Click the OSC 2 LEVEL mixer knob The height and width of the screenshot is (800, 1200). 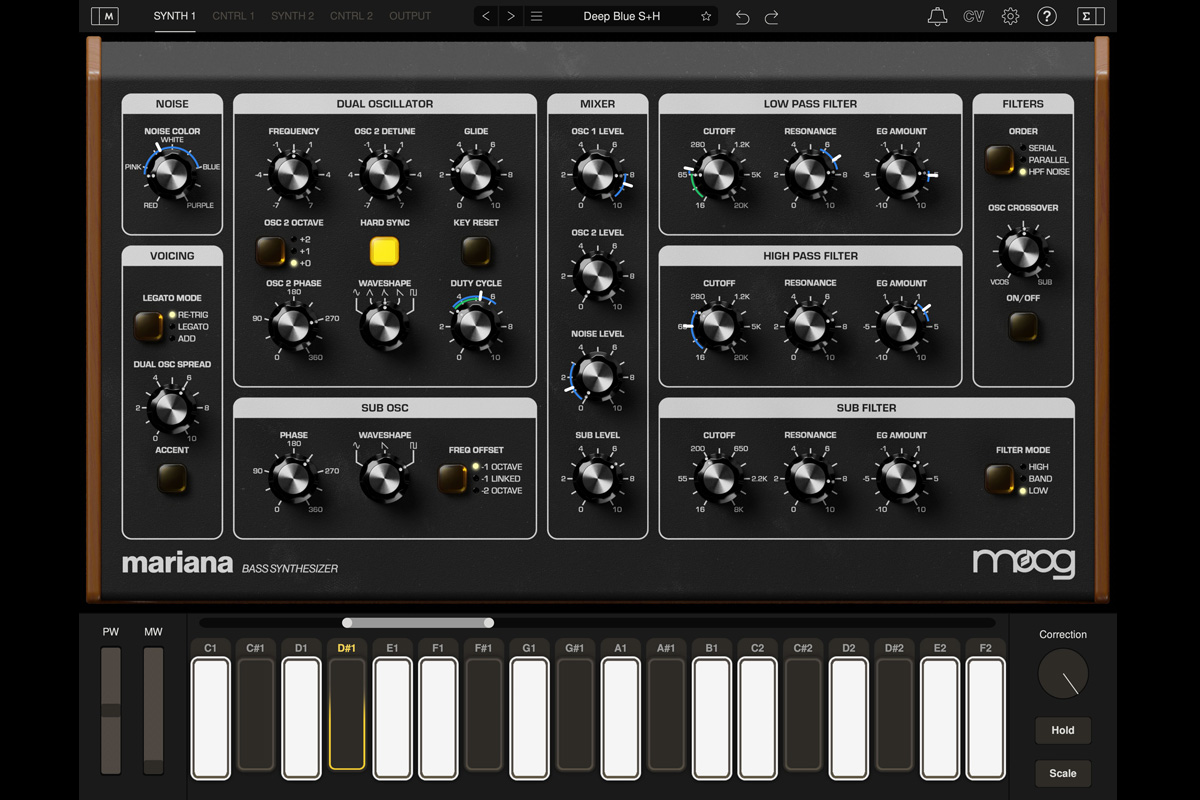click(597, 275)
